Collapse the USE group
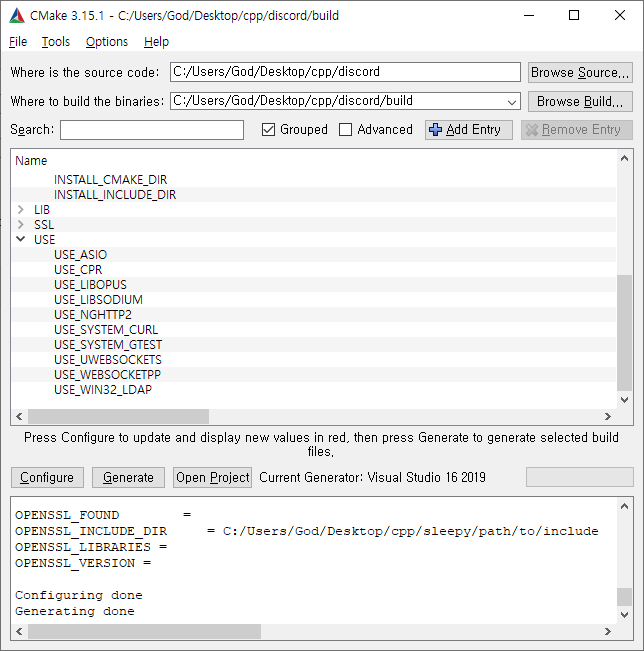The width and height of the screenshot is (644, 651). (x=20, y=240)
